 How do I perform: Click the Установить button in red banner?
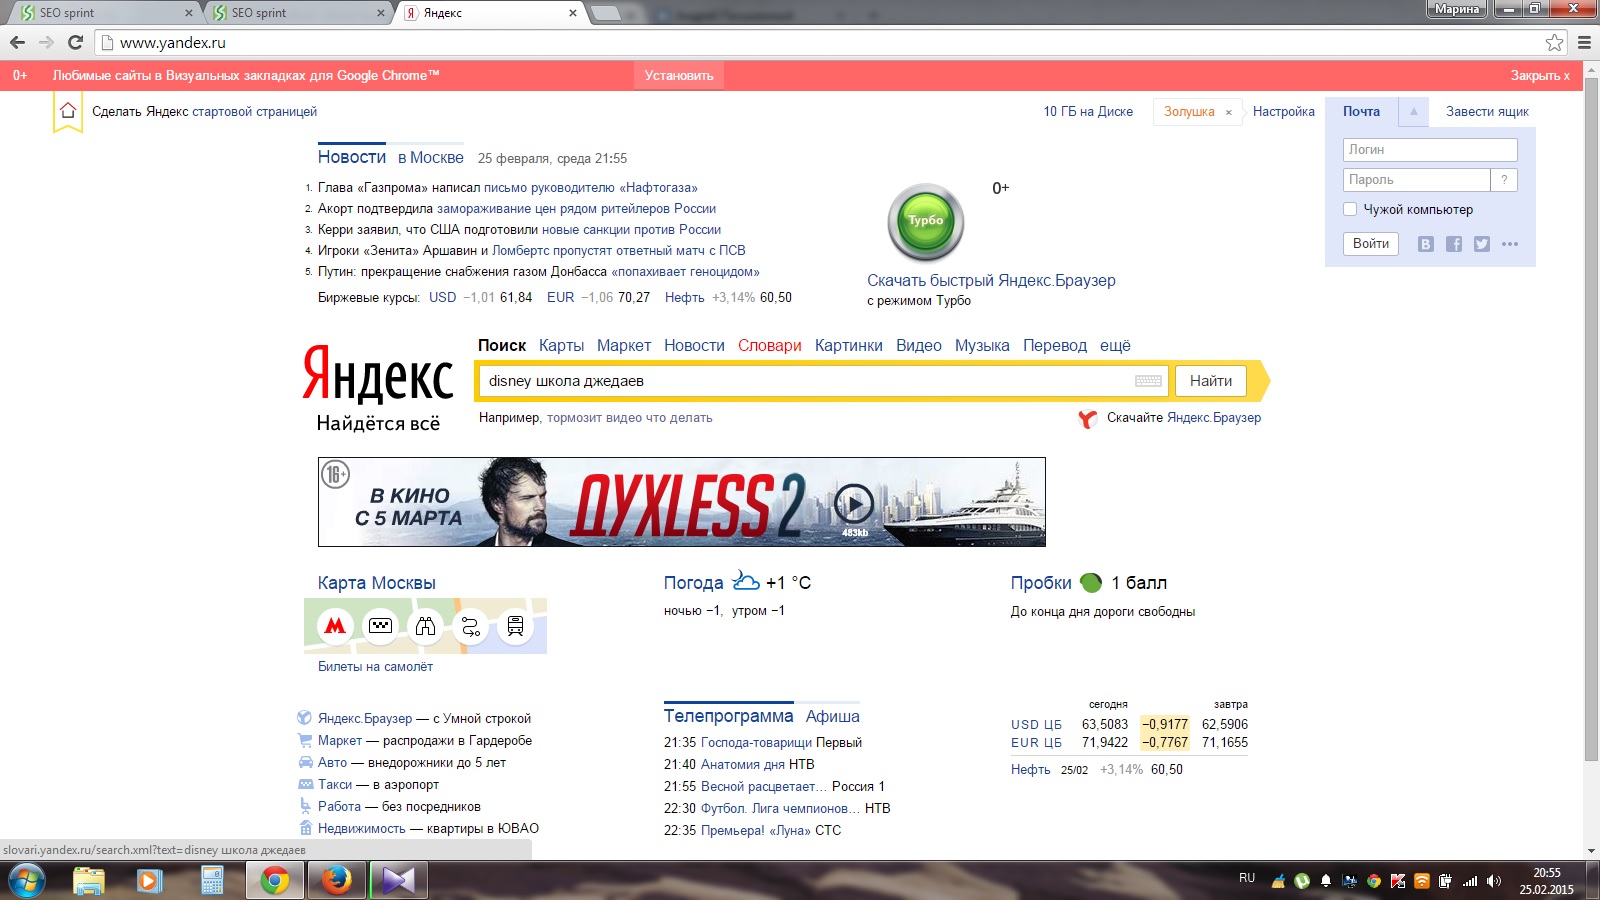pos(679,75)
